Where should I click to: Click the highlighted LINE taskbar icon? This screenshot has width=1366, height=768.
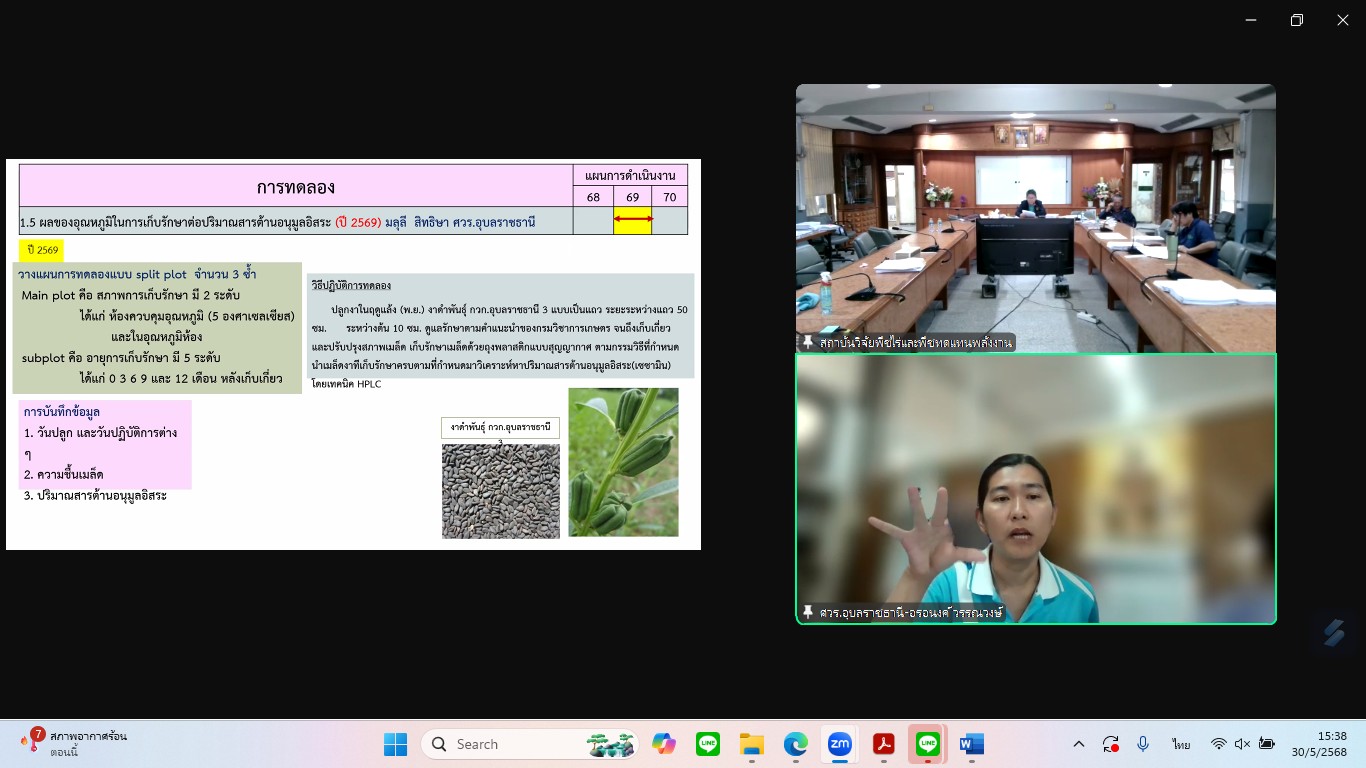(x=927, y=744)
